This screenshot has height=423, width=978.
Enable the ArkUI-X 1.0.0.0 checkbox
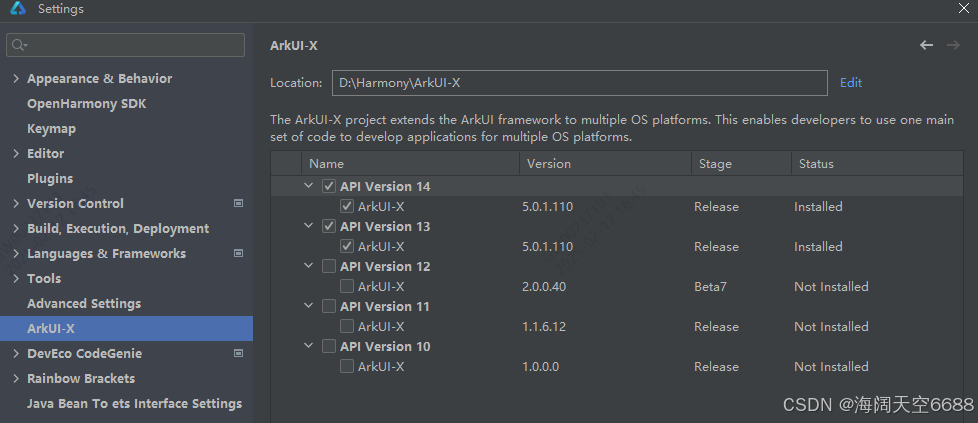[x=347, y=366]
